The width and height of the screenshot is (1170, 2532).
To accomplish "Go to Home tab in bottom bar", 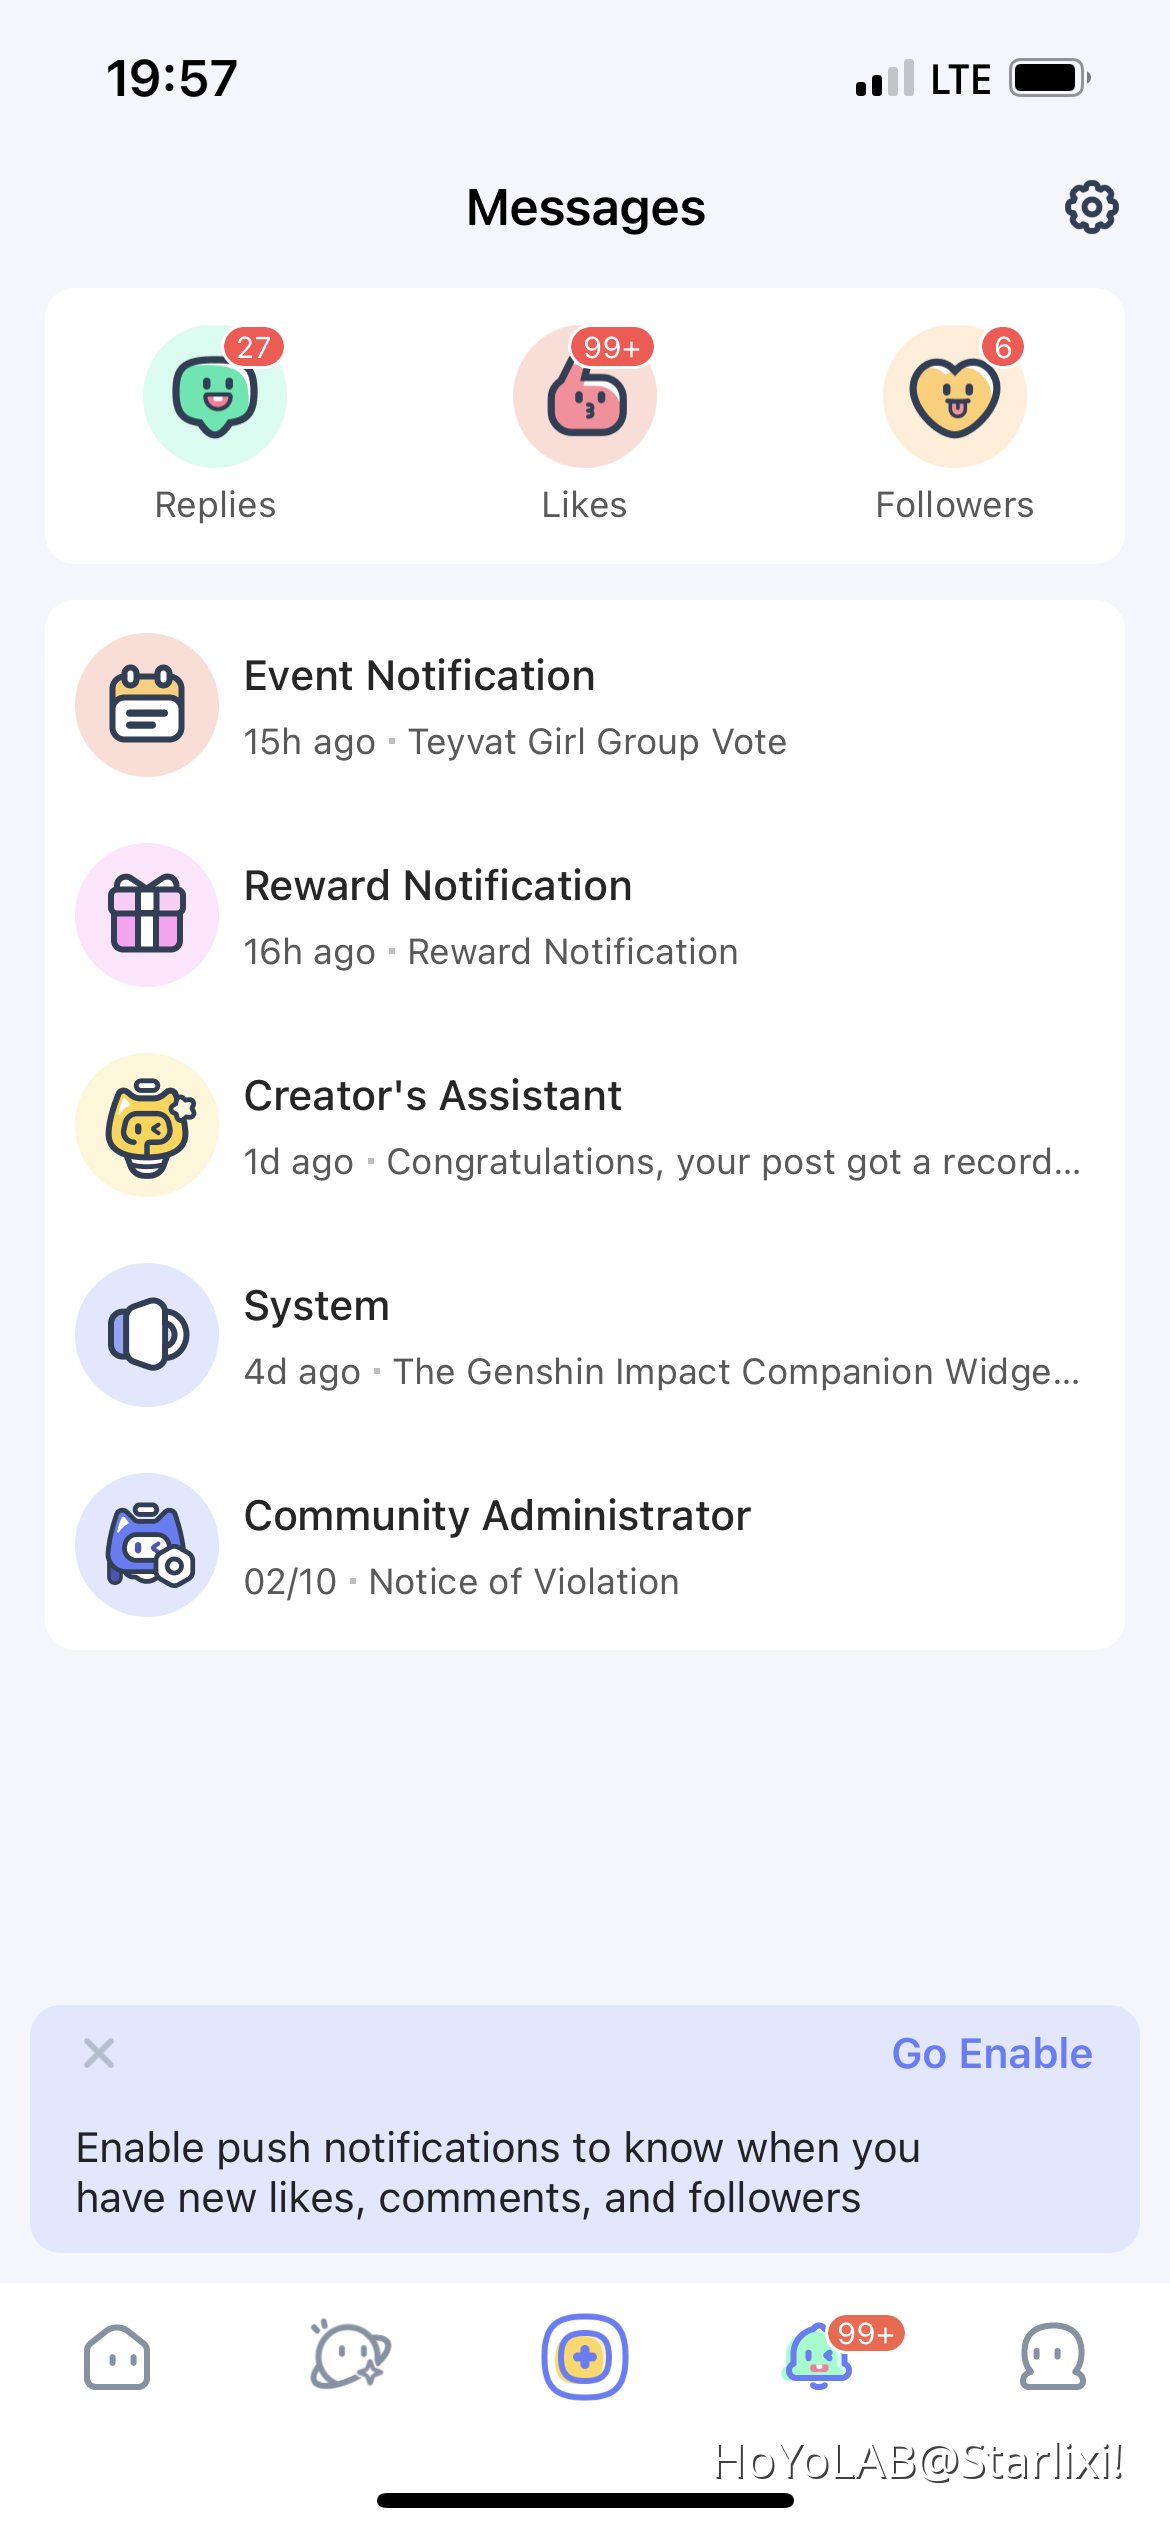I will pyautogui.click(x=117, y=2357).
